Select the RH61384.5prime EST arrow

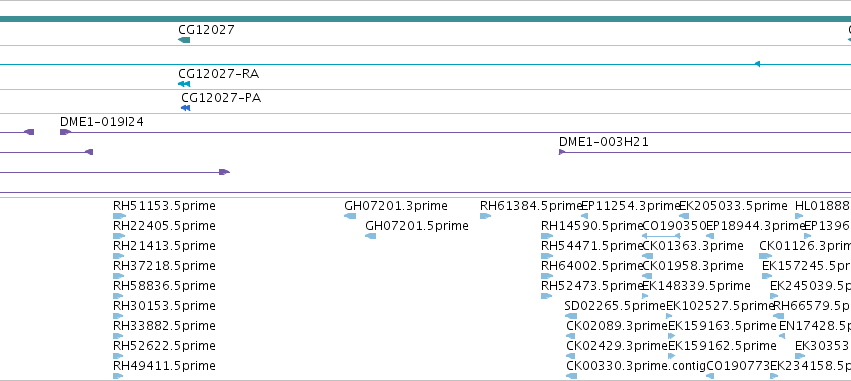click(486, 216)
